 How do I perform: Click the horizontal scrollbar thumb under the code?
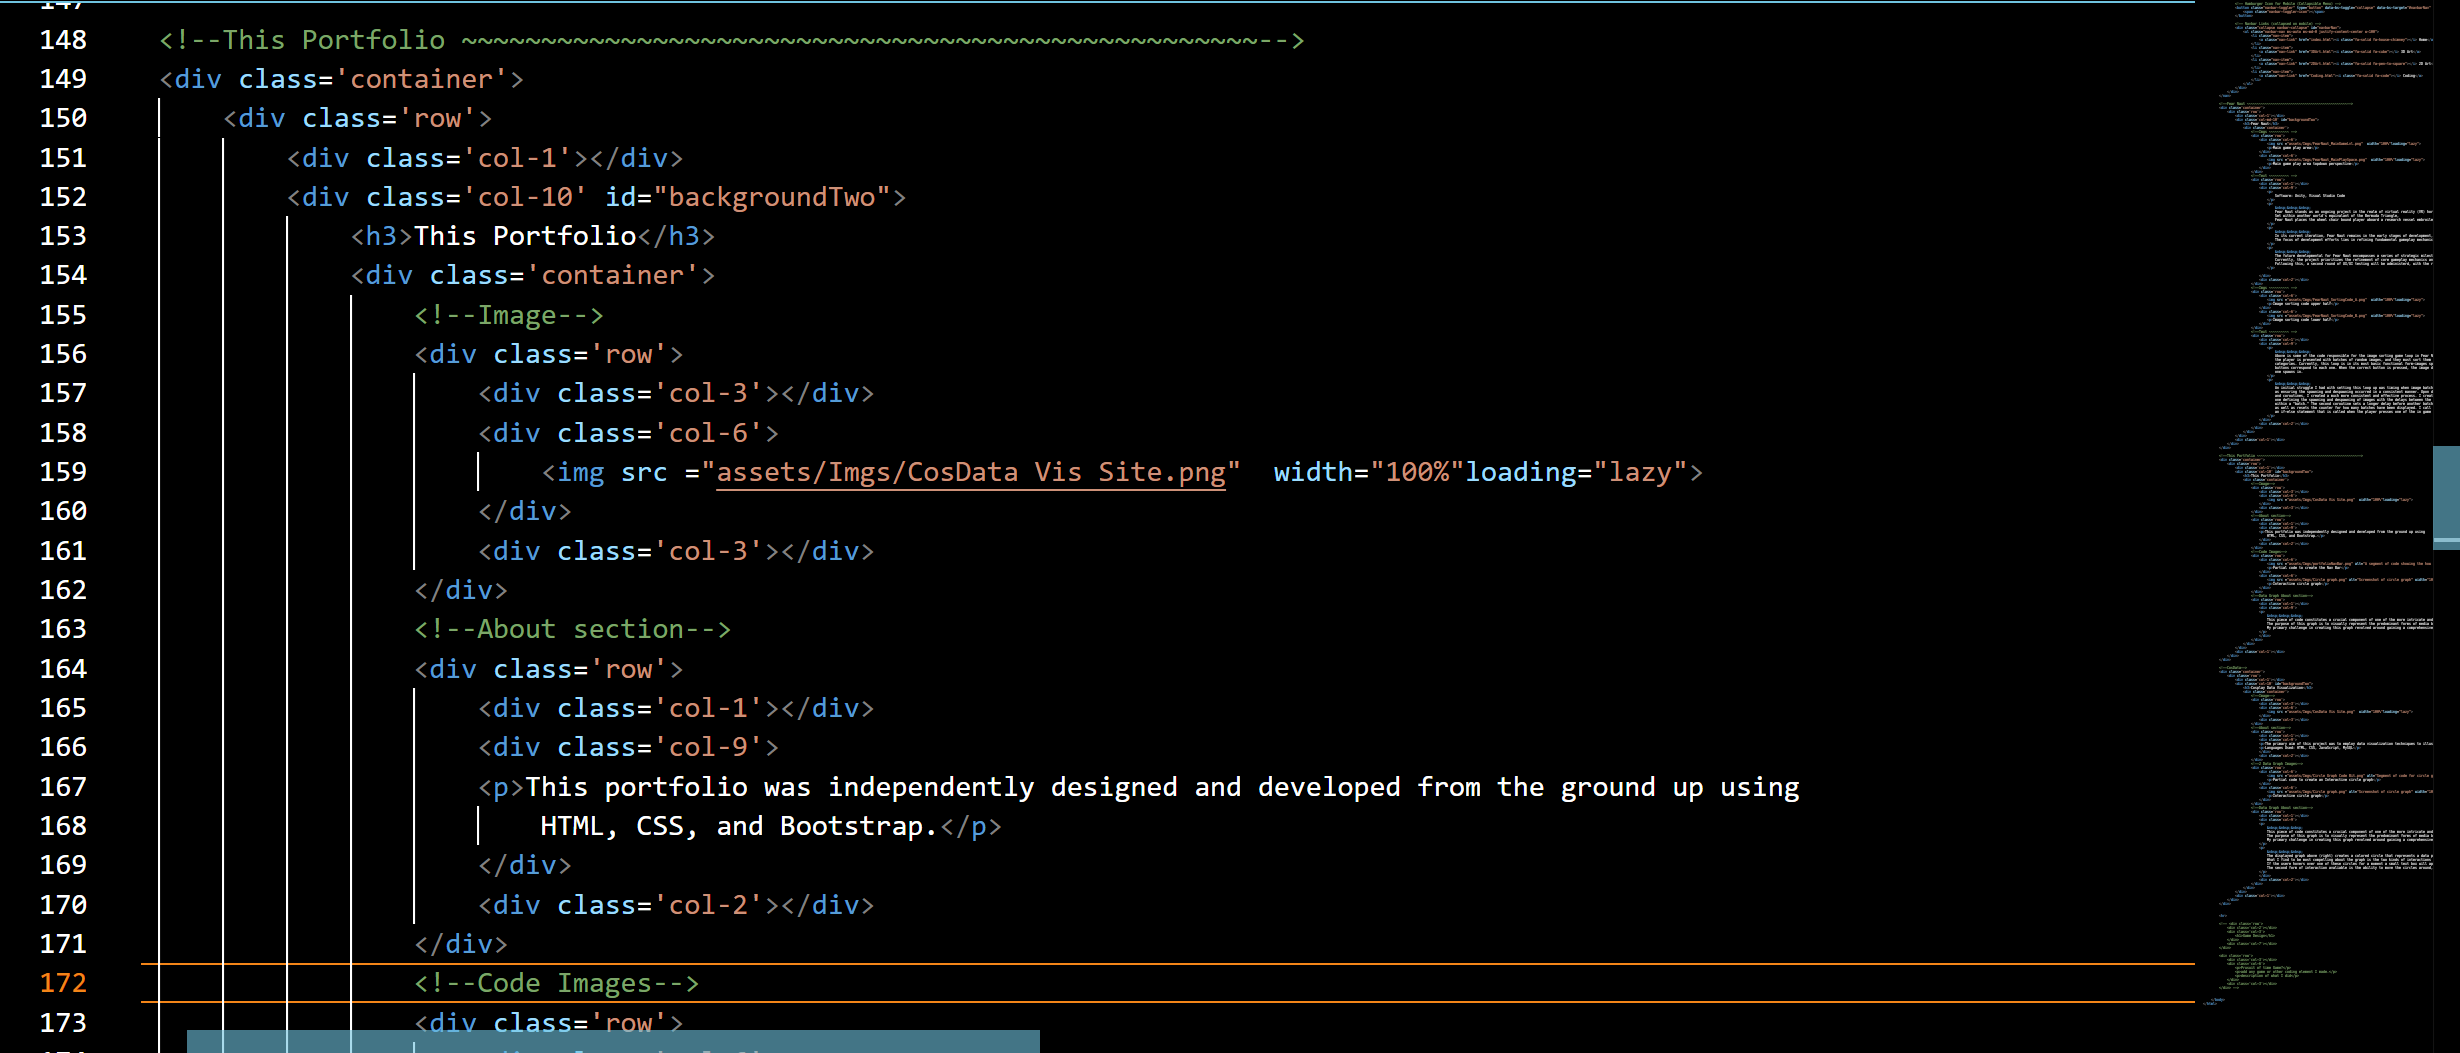(613, 1041)
